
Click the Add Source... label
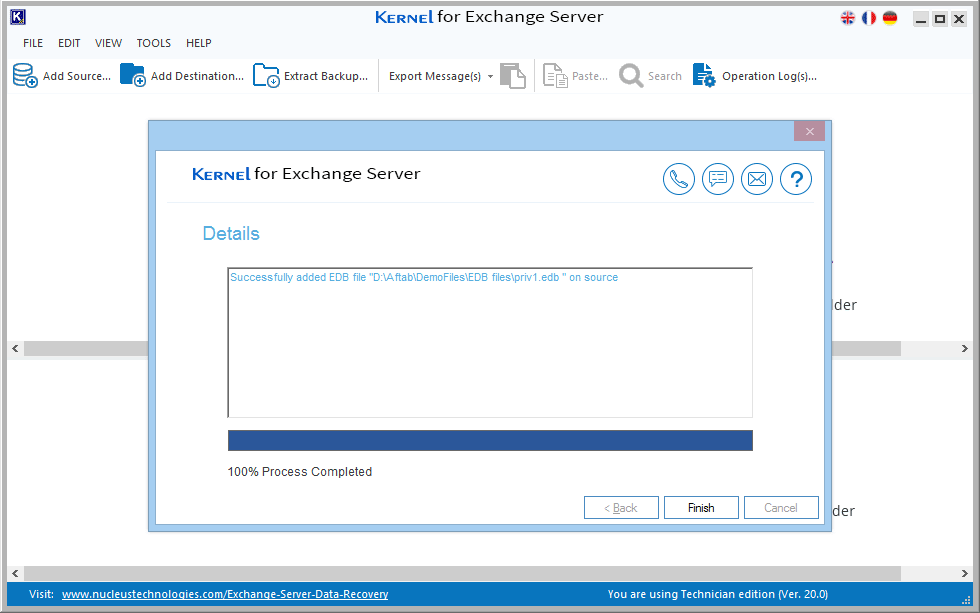77,76
